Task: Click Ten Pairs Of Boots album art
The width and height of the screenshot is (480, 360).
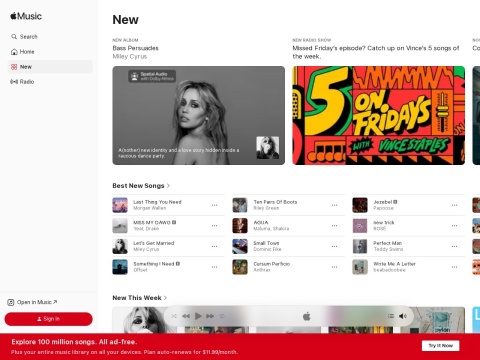Action: coord(240,205)
